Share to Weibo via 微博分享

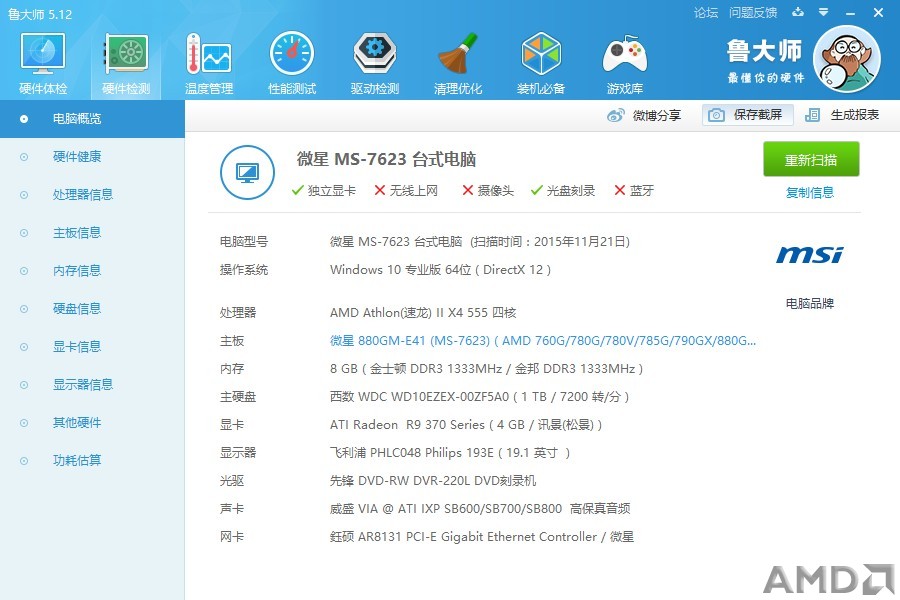(644, 115)
